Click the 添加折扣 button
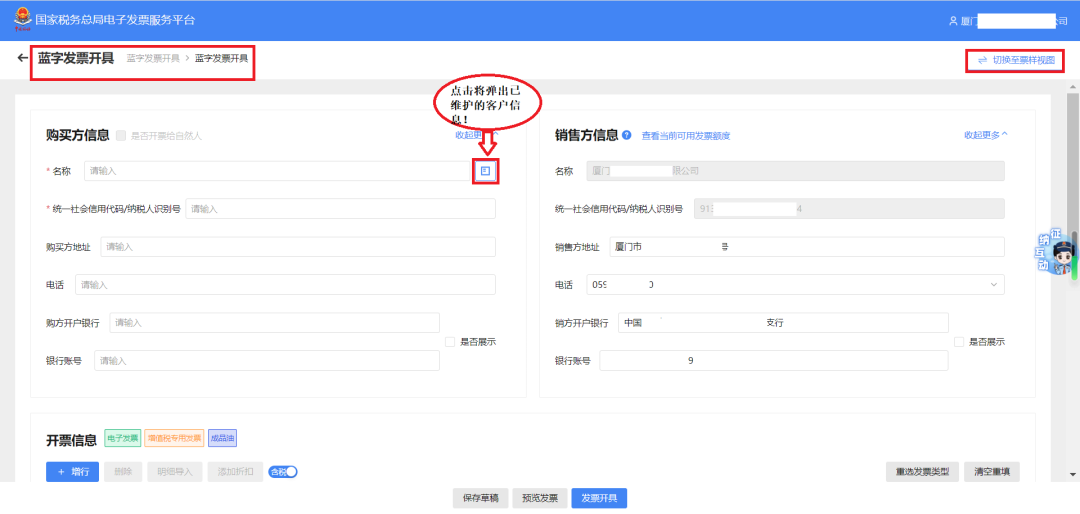The height and width of the screenshot is (514, 1080). 236,472
